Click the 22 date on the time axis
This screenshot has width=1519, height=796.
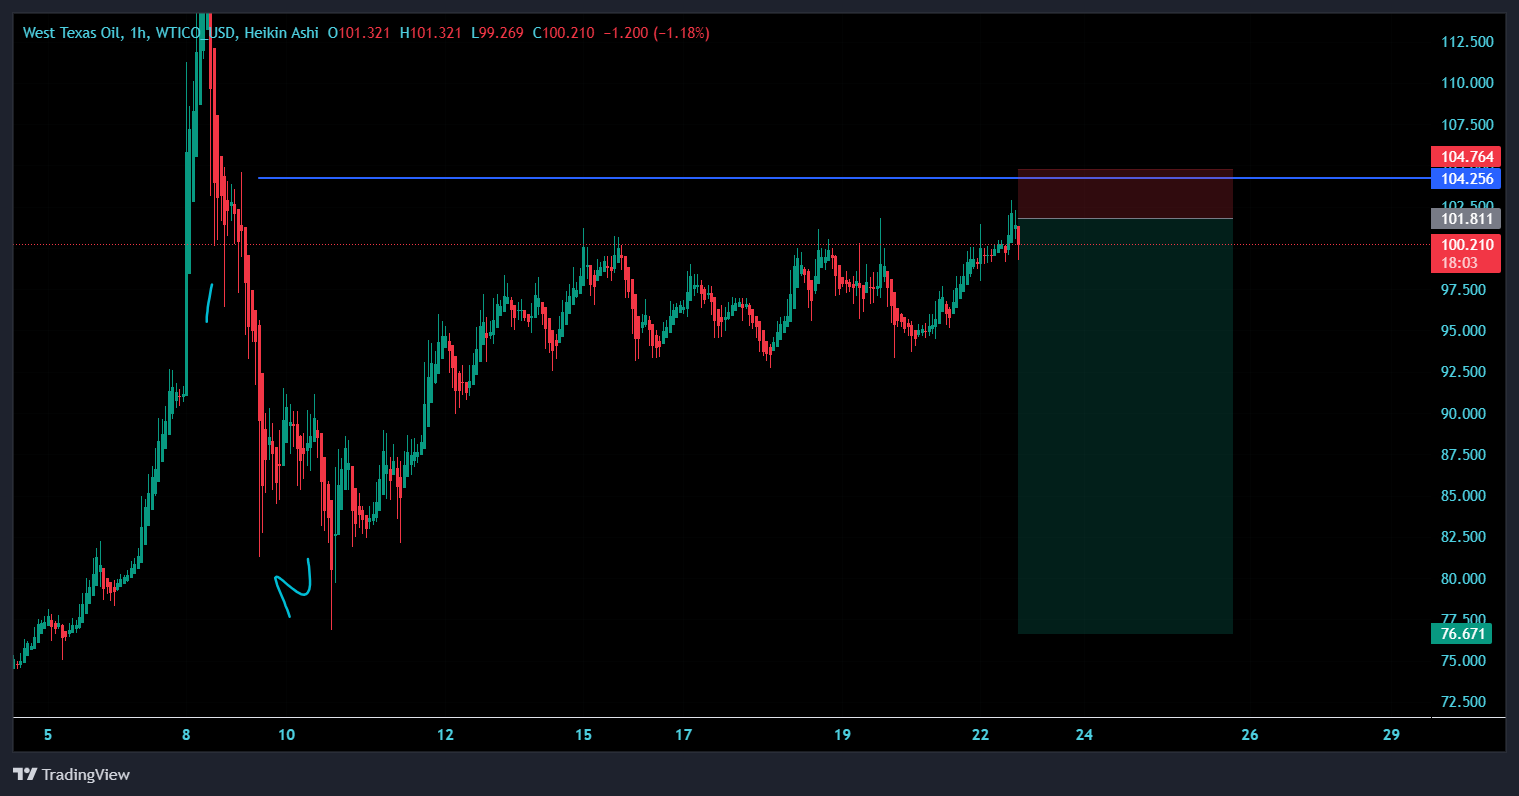pyautogui.click(x=980, y=735)
